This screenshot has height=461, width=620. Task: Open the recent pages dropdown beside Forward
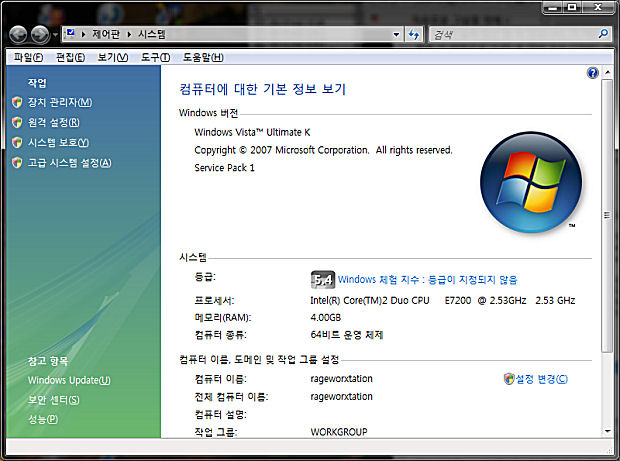55,35
